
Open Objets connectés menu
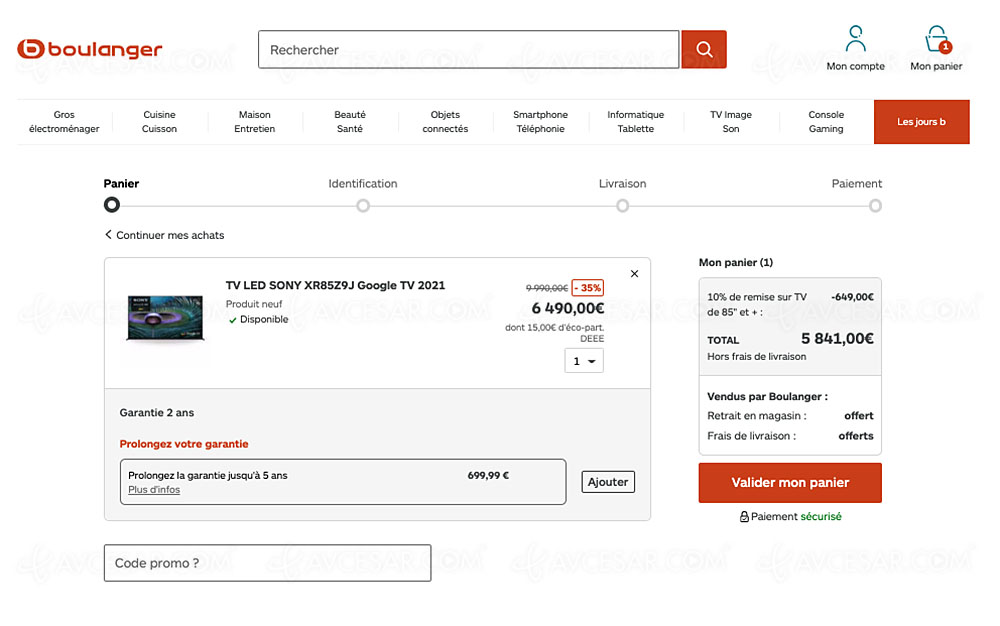(445, 122)
